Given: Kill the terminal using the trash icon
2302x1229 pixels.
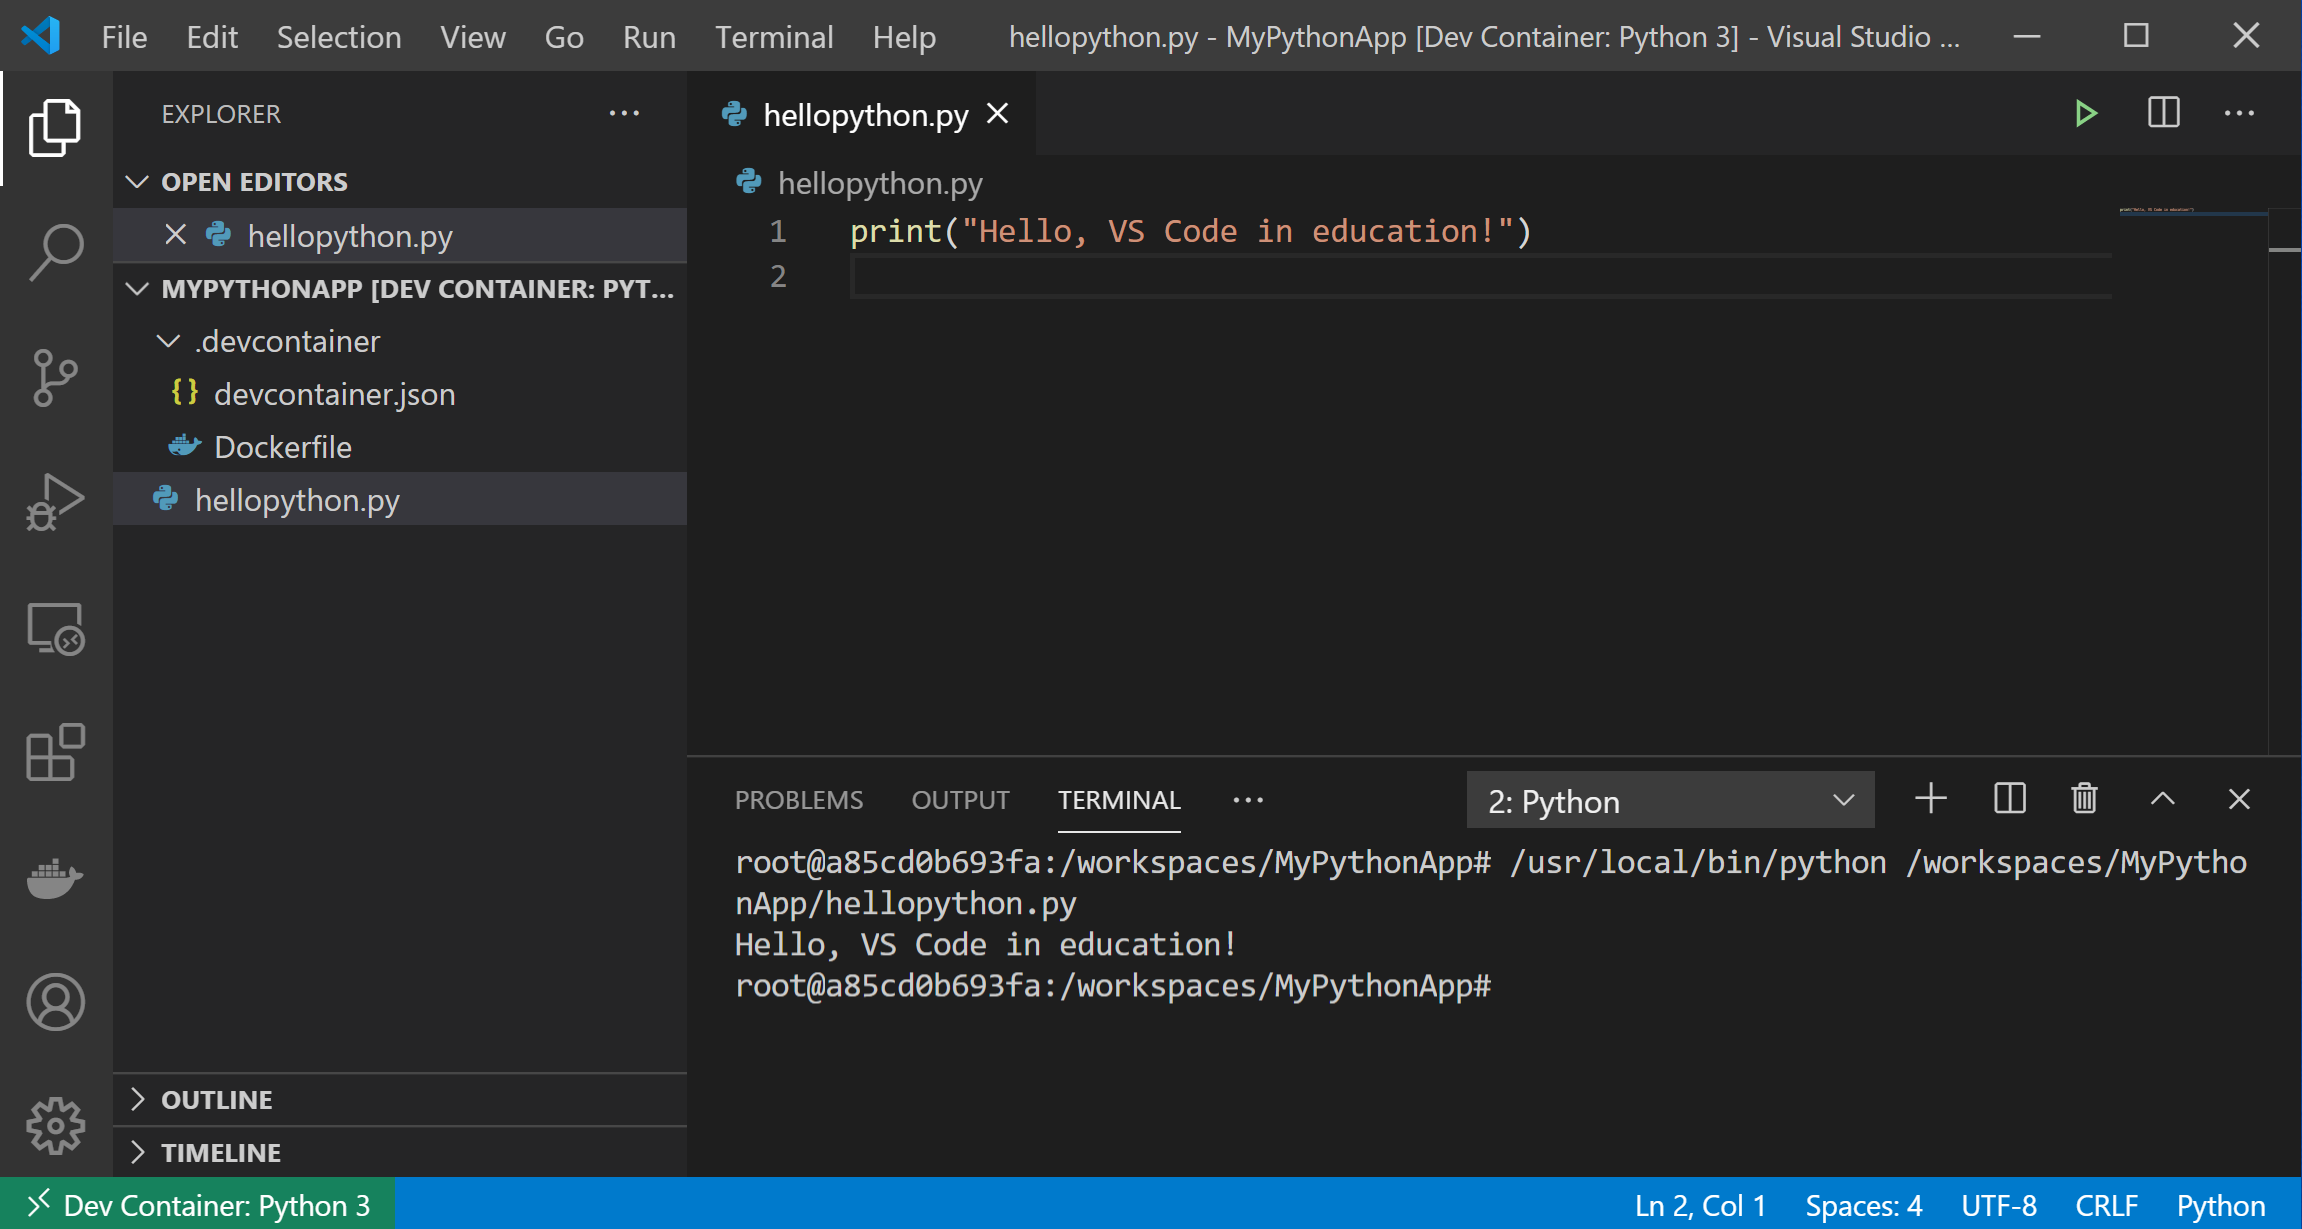Looking at the screenshot, I should (x=2084, y=799).
